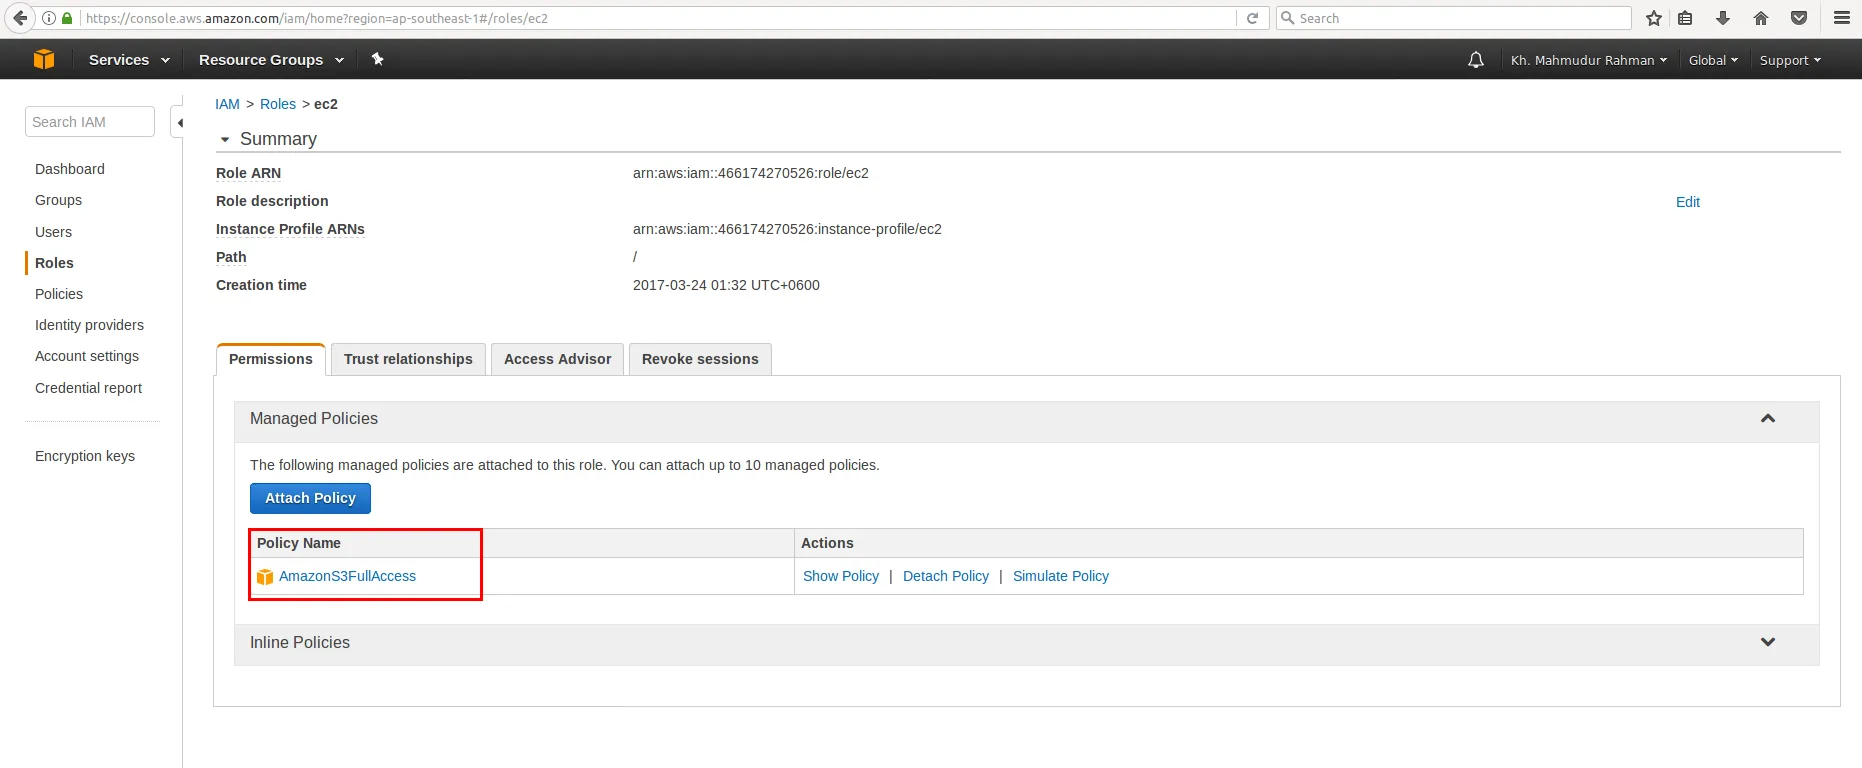The image size is (1862, 768).
Task: Open the Pocket icon in browser toolbar
Action: tap(1799, 18)
